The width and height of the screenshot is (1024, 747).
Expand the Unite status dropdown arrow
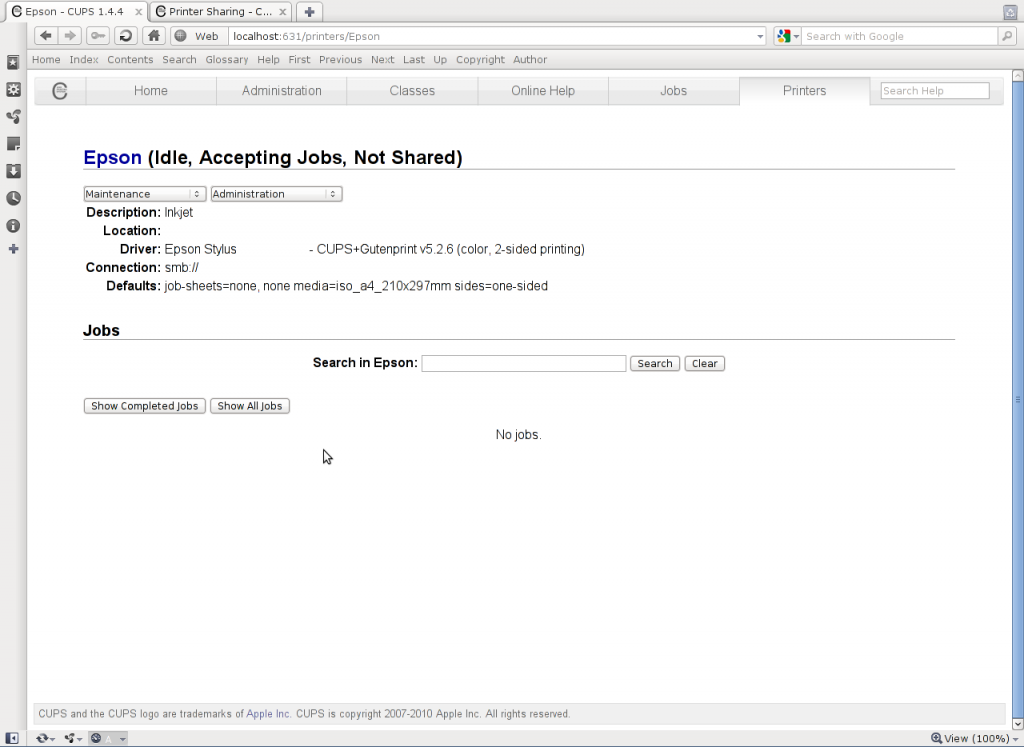pyautogui.click(x=80, y=739)
